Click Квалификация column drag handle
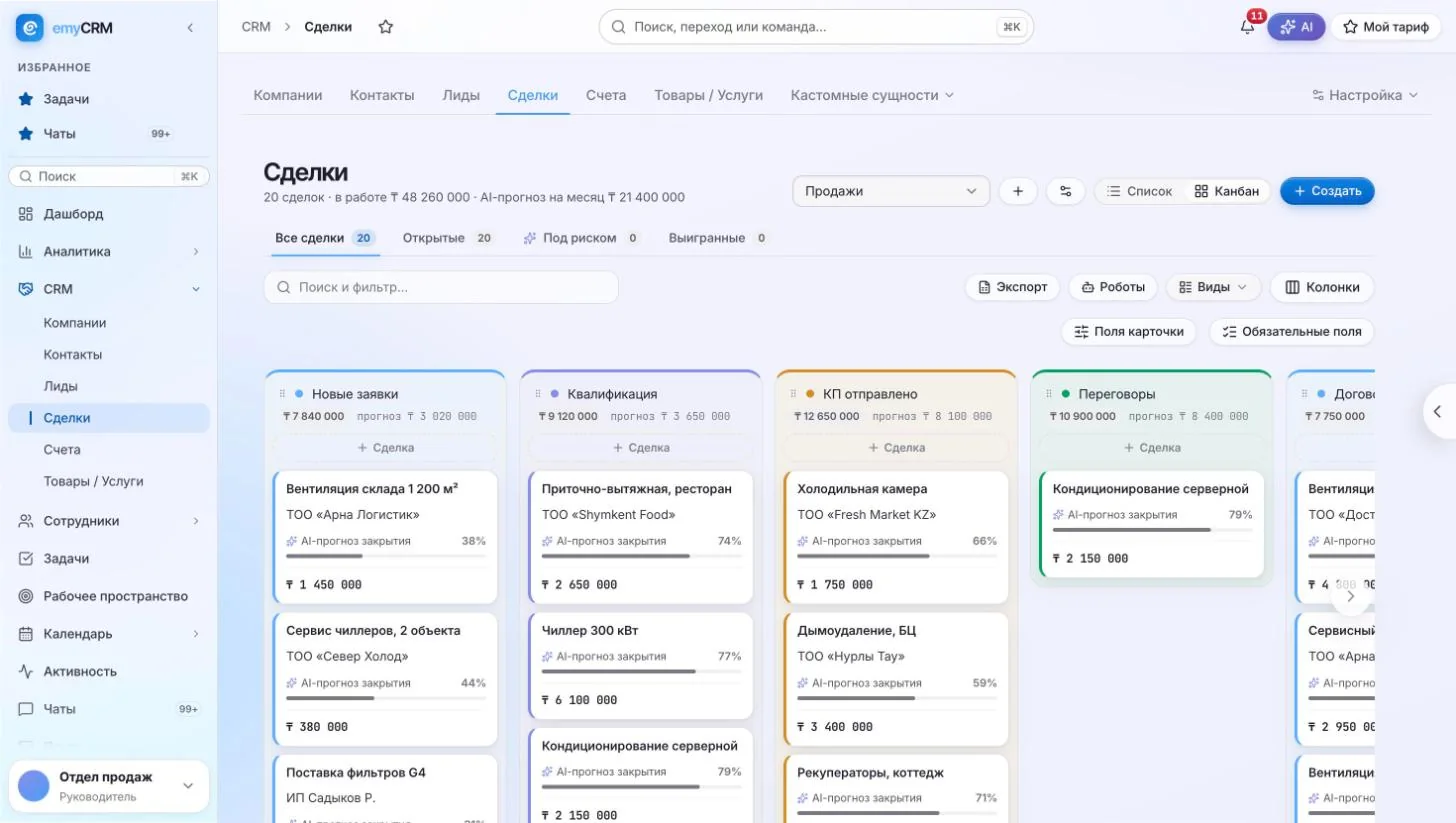 point(538,394)
